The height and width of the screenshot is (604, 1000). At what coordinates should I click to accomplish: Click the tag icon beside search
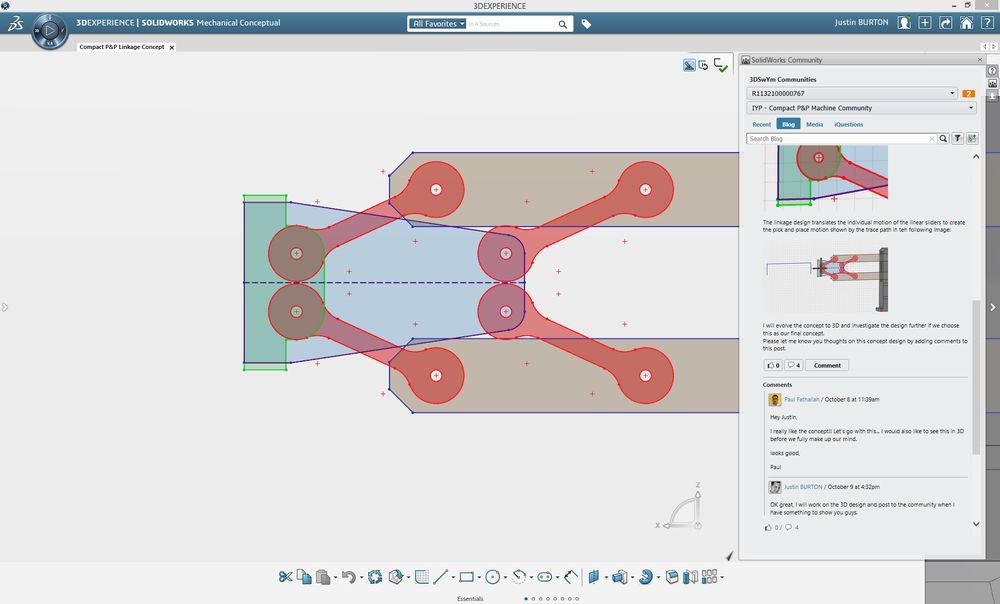586,24
